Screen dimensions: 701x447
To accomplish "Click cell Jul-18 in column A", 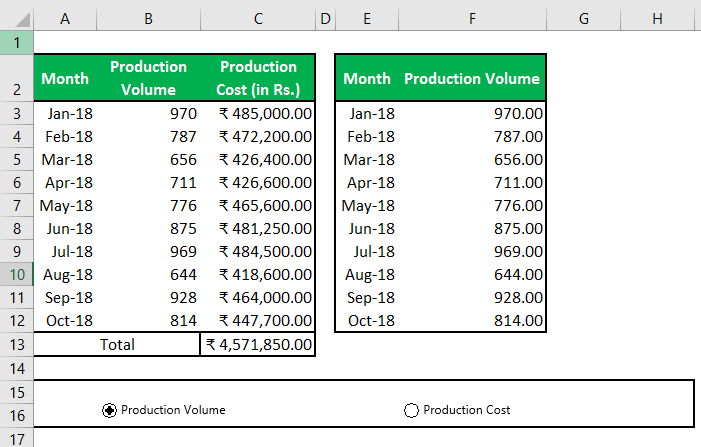I will click(65, 252).
